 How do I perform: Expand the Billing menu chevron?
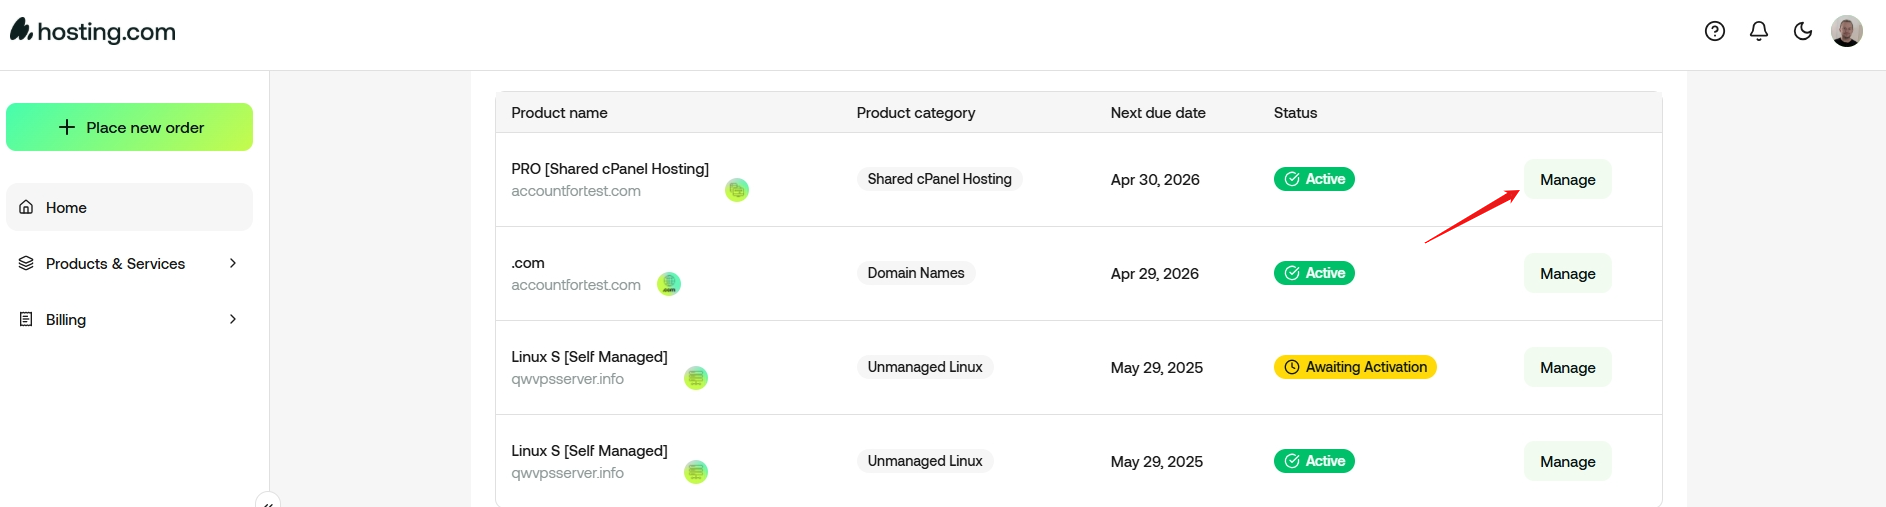(x=233, y=319)
